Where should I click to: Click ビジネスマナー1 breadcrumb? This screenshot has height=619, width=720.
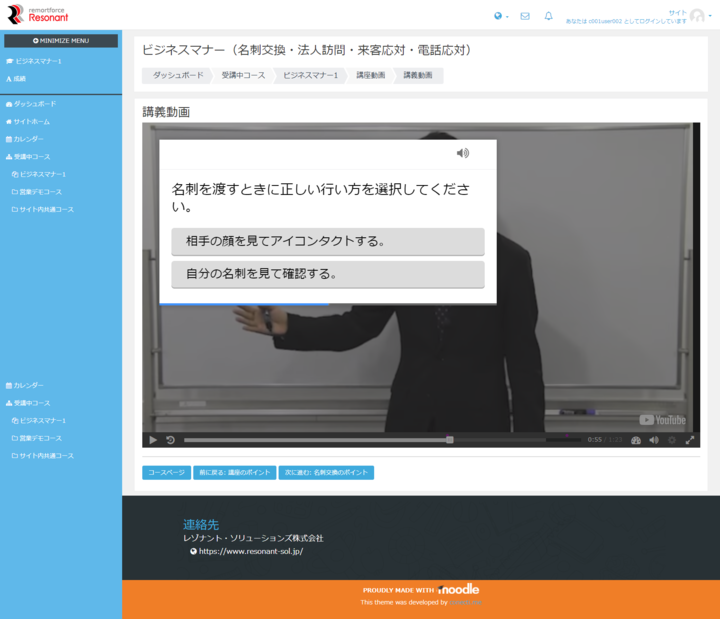[x=310, y=75]
